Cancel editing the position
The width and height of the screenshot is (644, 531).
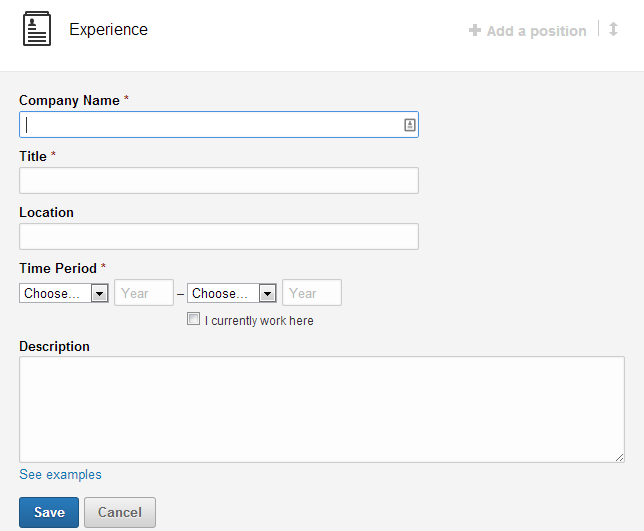[x=120, y=512]
